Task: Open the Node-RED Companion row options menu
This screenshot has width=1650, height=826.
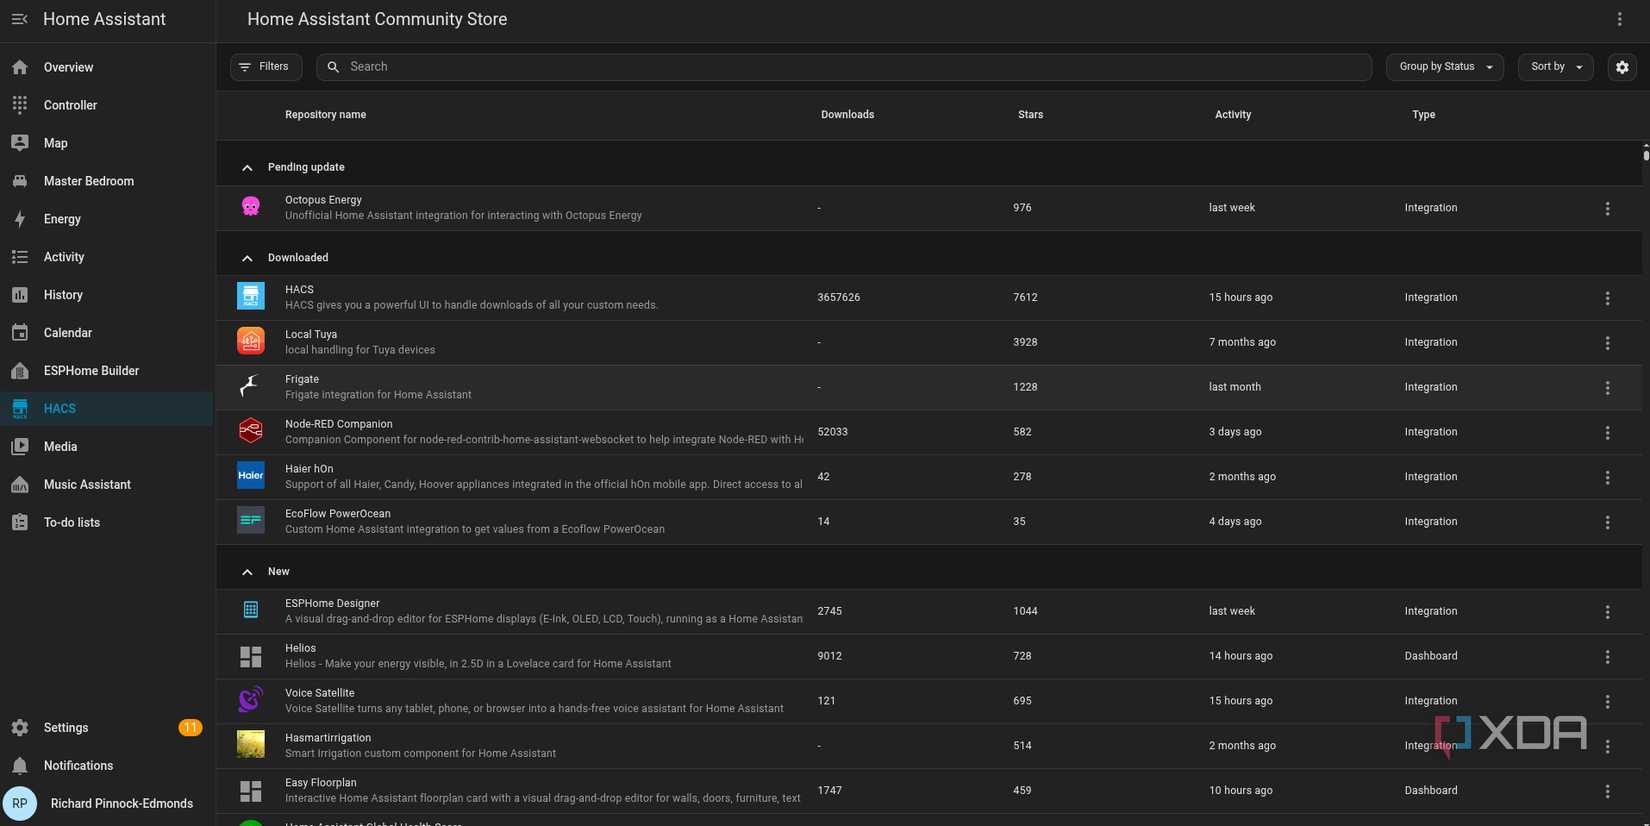Action: pyautogui.click(x=1608, y=433)
